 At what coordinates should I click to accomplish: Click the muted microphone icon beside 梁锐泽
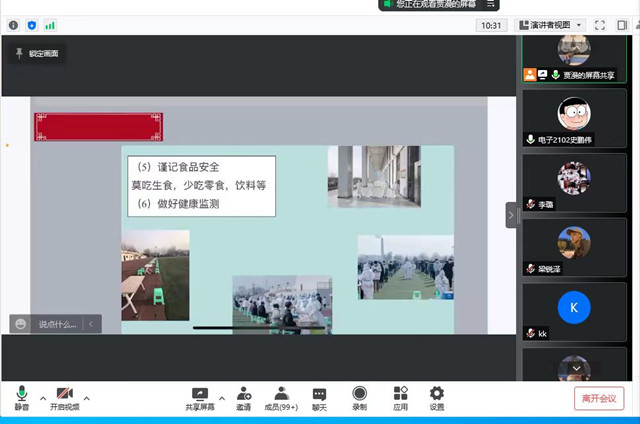click(530, 269)
